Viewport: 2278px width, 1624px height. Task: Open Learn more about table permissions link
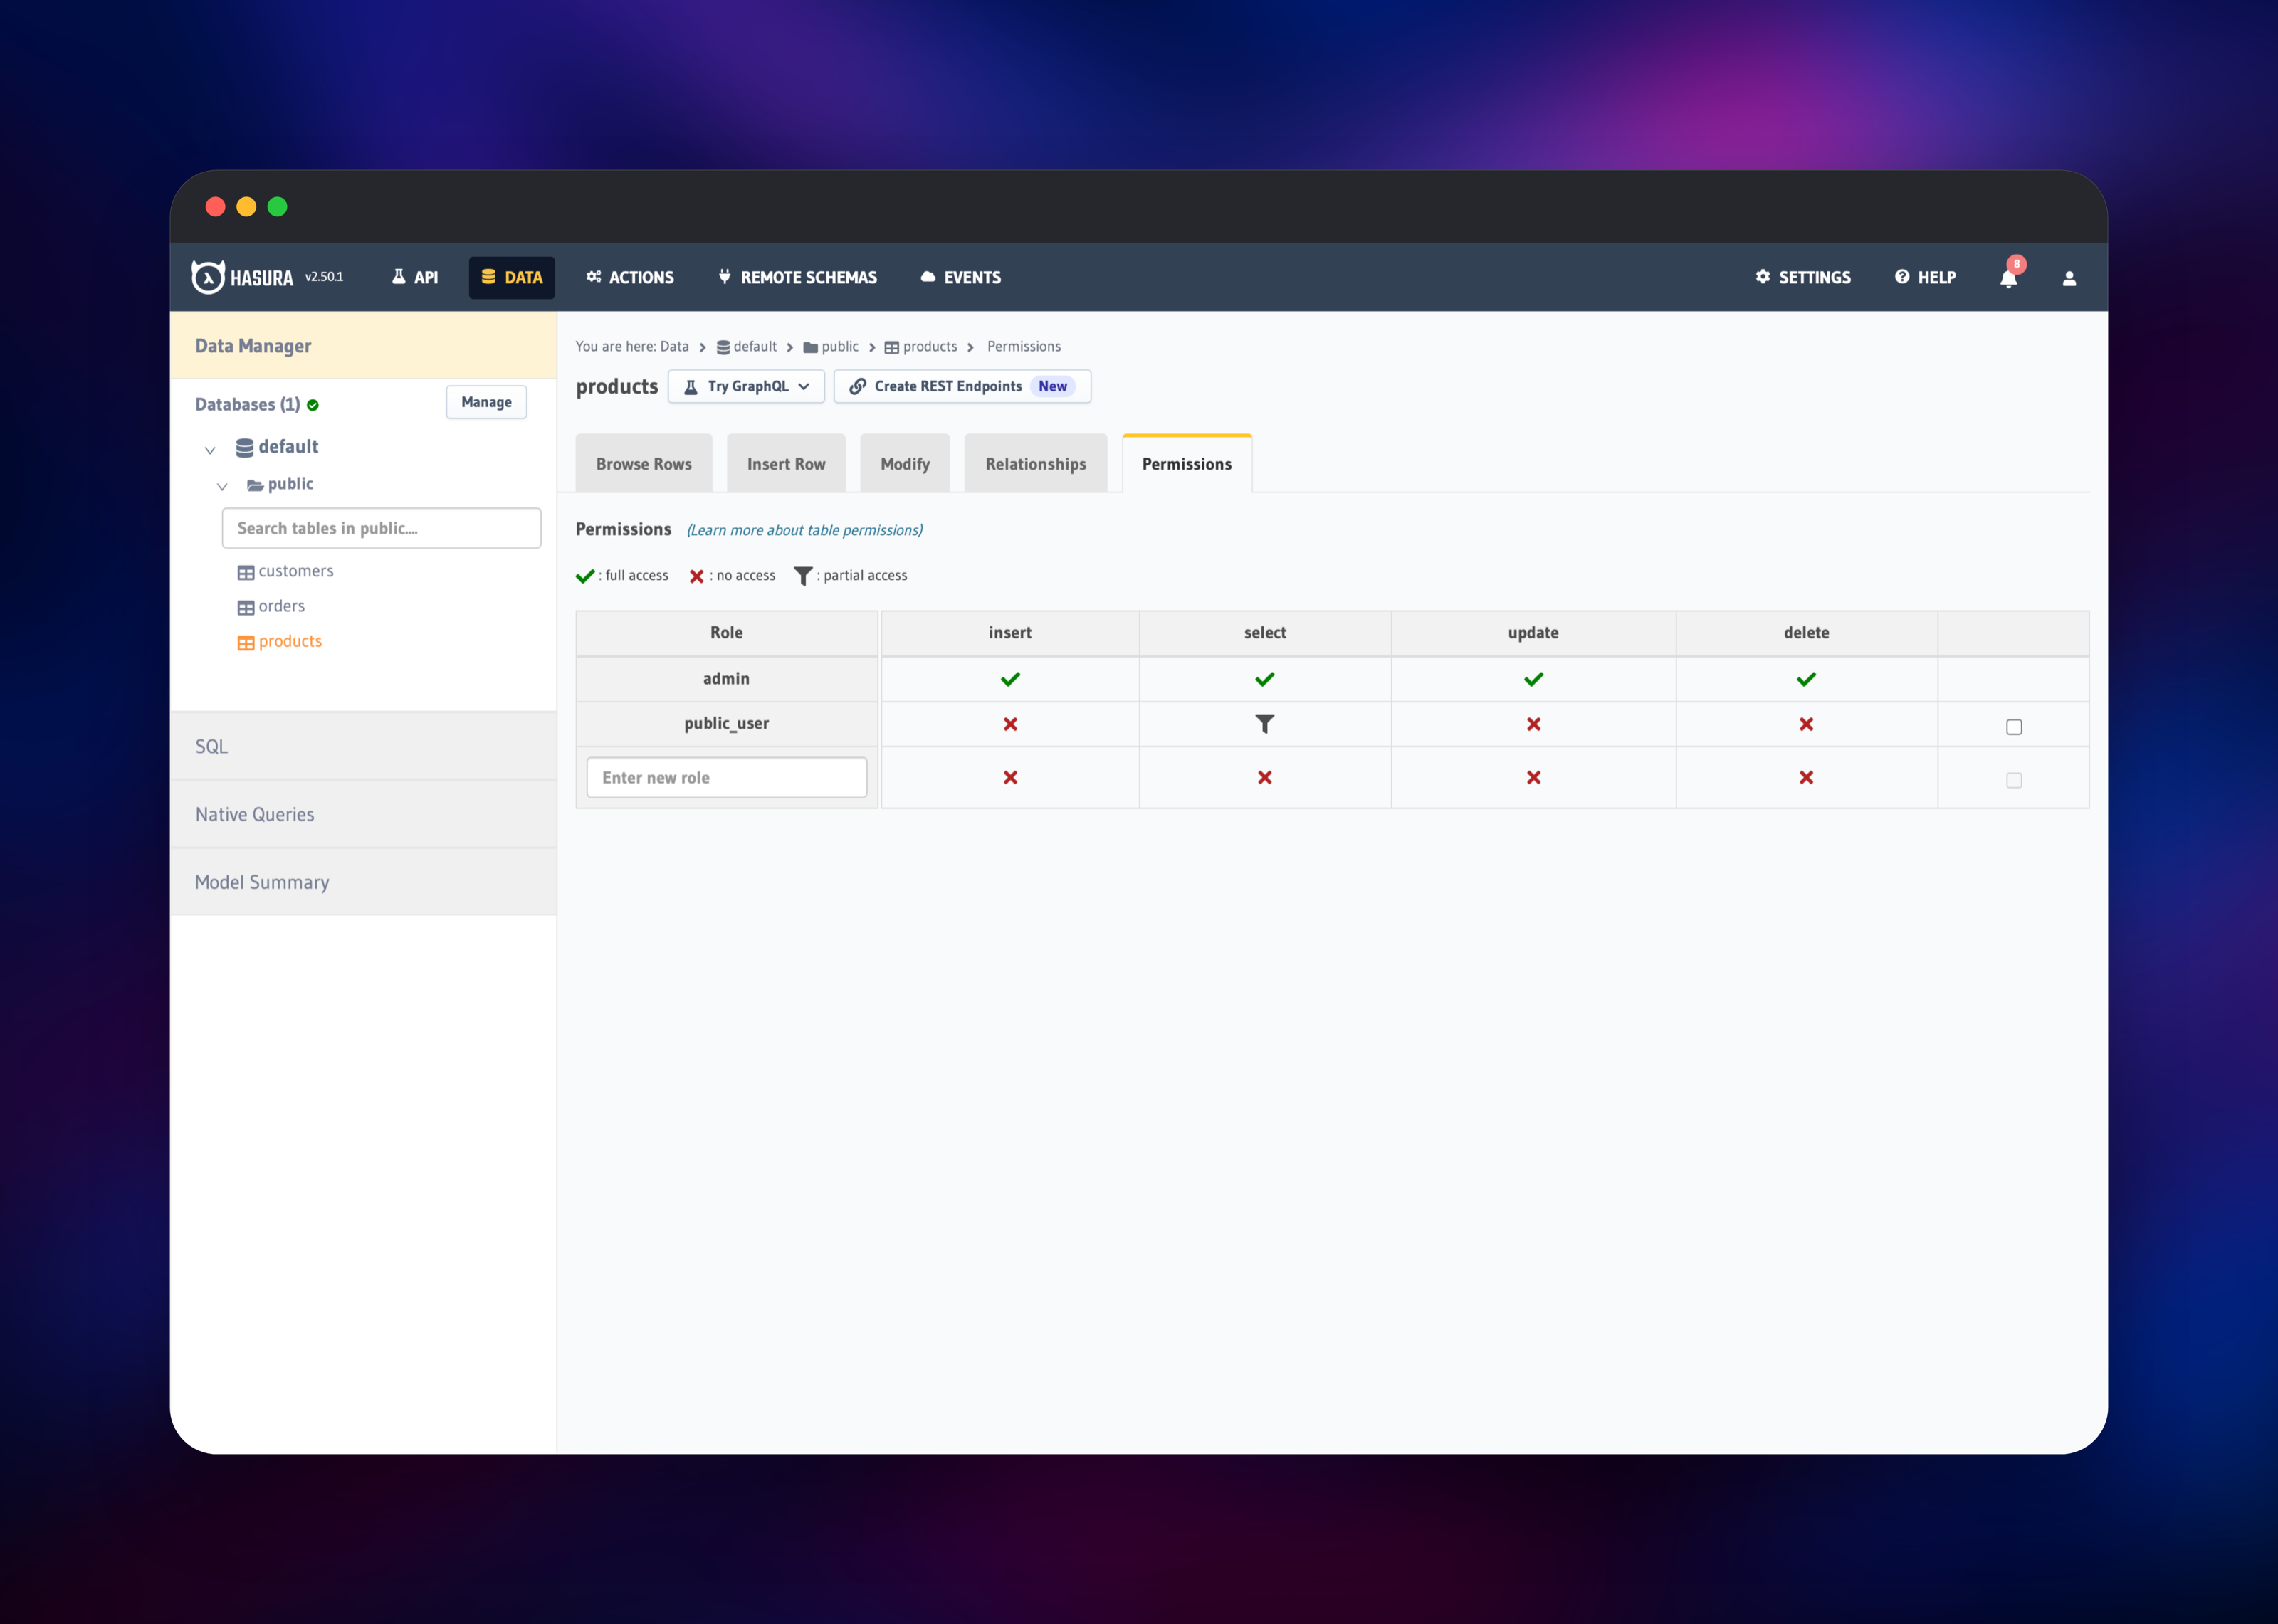pos(804,531)
